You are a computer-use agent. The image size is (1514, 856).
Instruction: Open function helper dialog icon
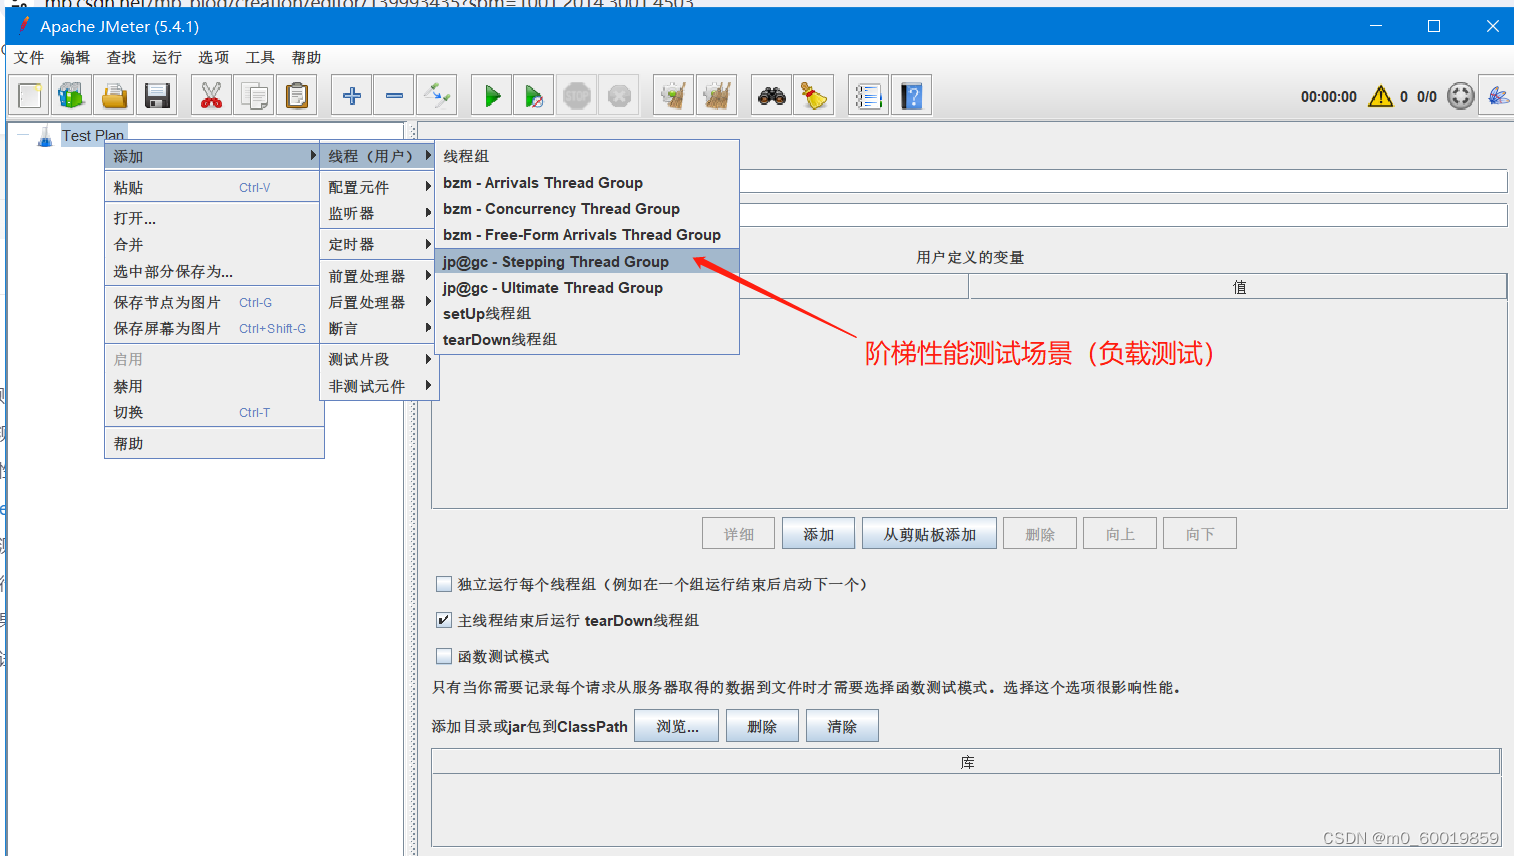[x=868, y=96]
